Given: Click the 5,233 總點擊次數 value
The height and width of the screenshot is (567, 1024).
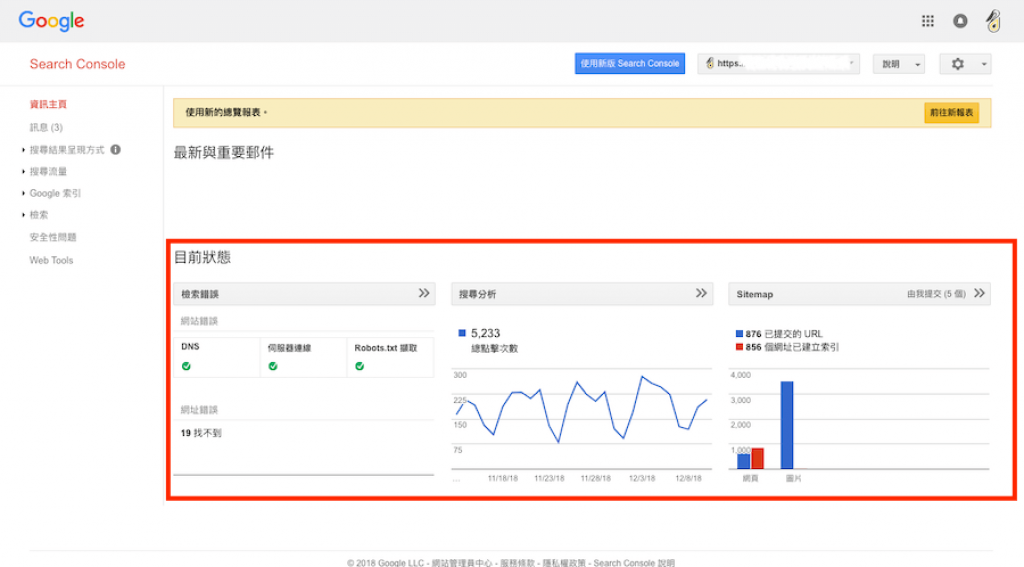Looking at the screenshot, I should pyautogui.click(x=485, y=333).
